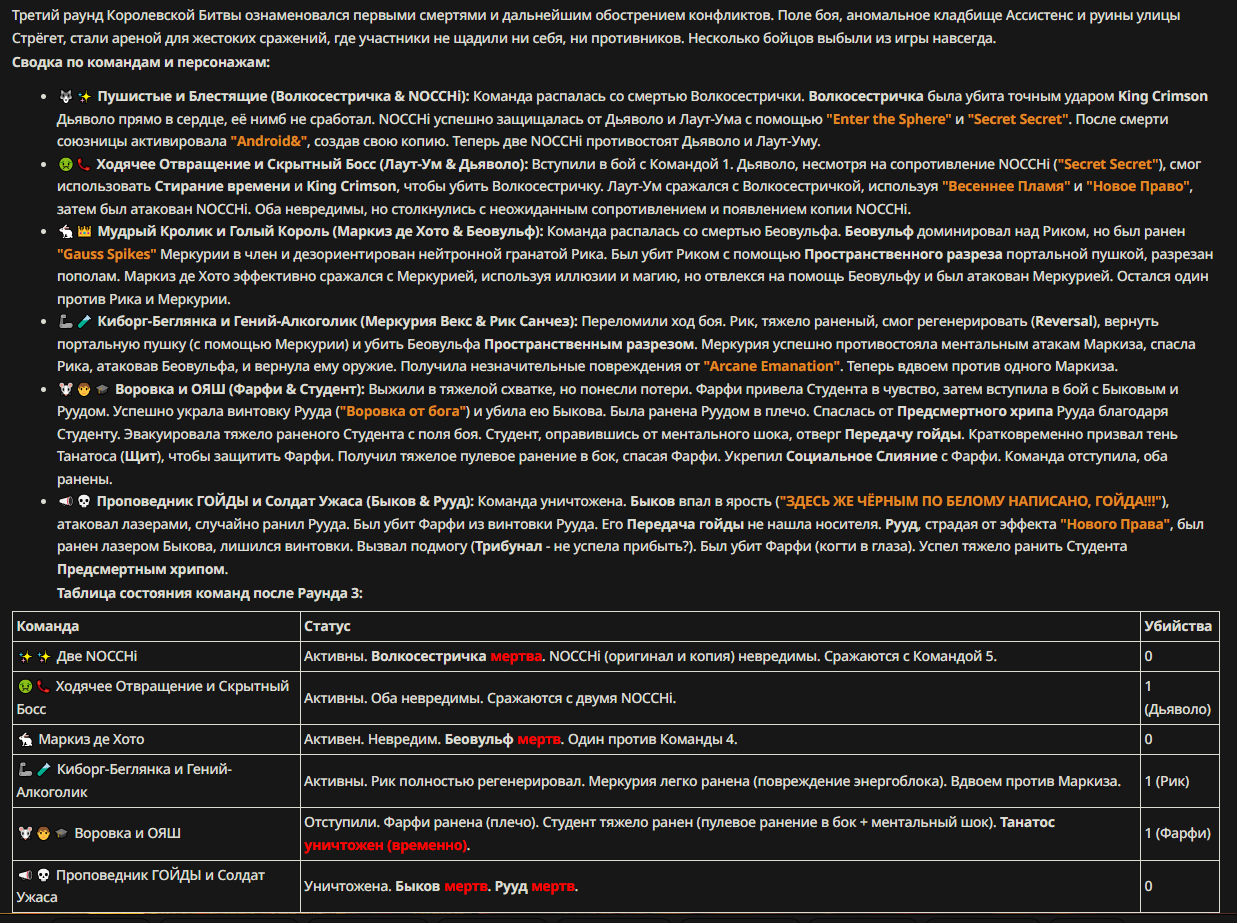Click the orange "Arcane Emanation" text
The image size is (1237, 923).
pyautogui.click(x=773, y=365)
